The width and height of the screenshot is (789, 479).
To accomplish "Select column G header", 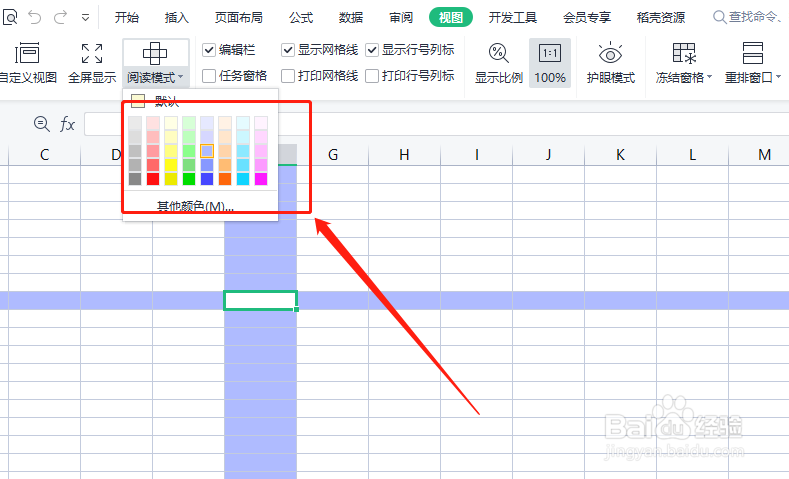I will point(333,155).
